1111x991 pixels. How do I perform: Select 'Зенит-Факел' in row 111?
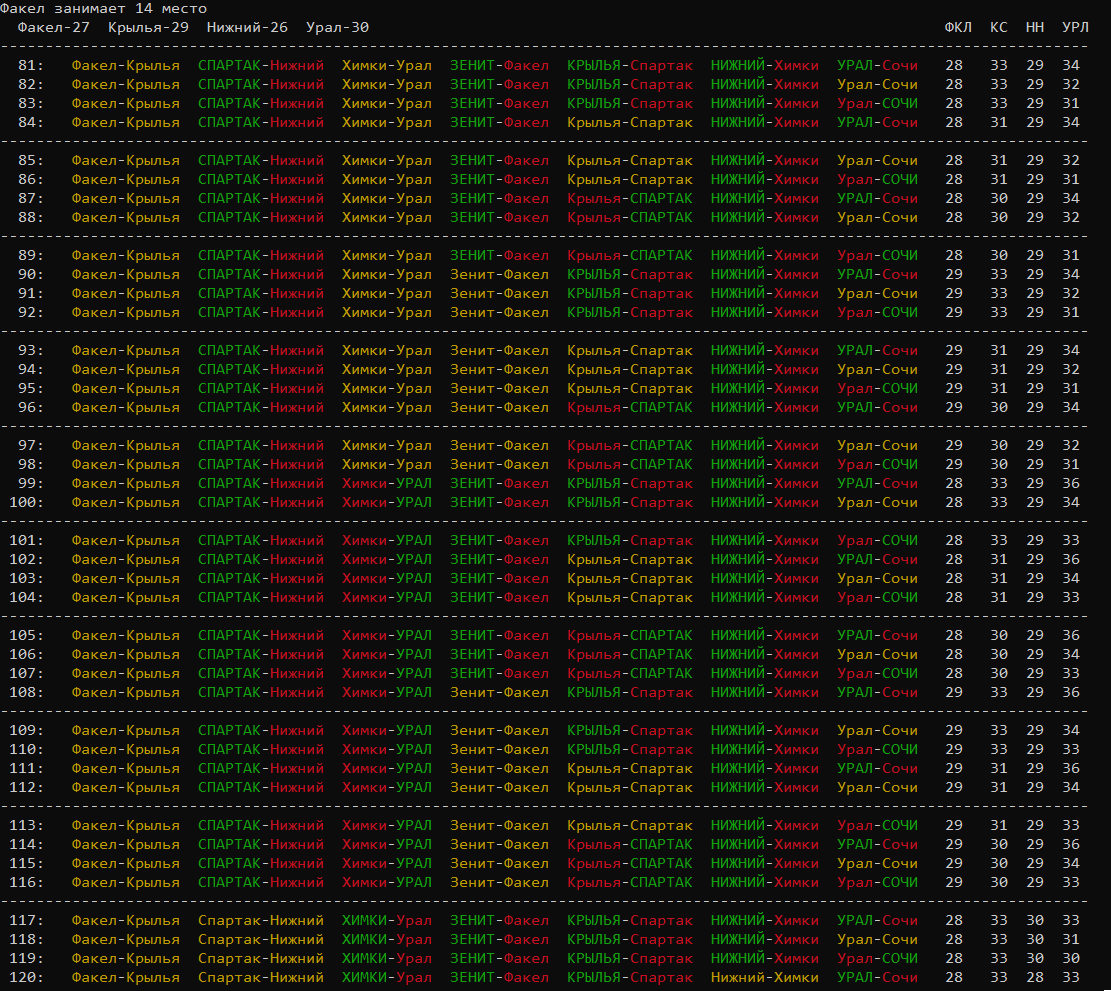(x=500, y=769)
